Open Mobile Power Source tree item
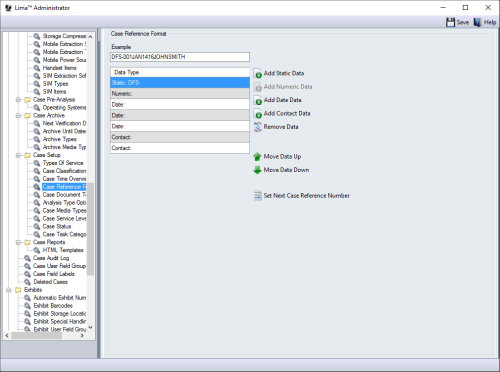The height and width of the screenshot is (372, 500). tap(64, 60)
